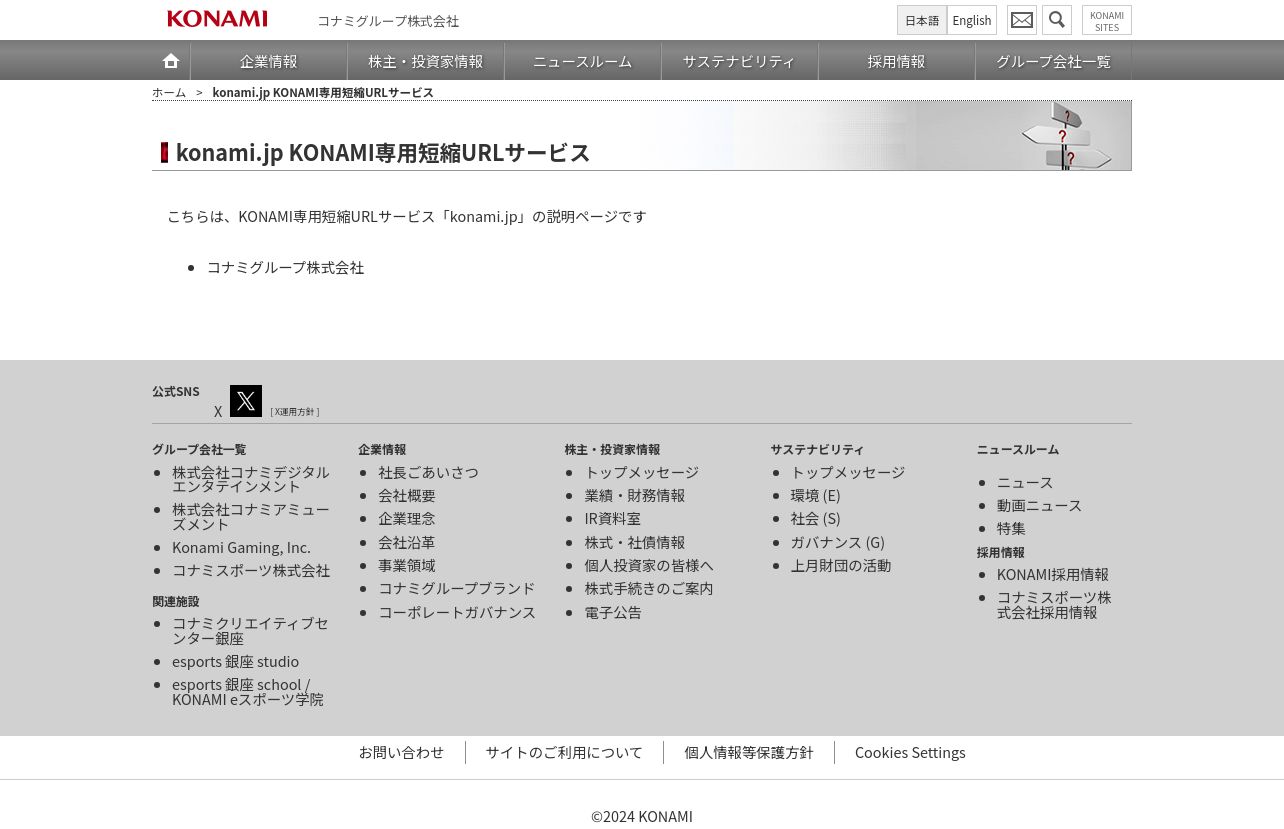Screen dimensions: 1284x829
Task: Open 電子公告 footer link
Action: pyautogui.click(x=613, y=612)
